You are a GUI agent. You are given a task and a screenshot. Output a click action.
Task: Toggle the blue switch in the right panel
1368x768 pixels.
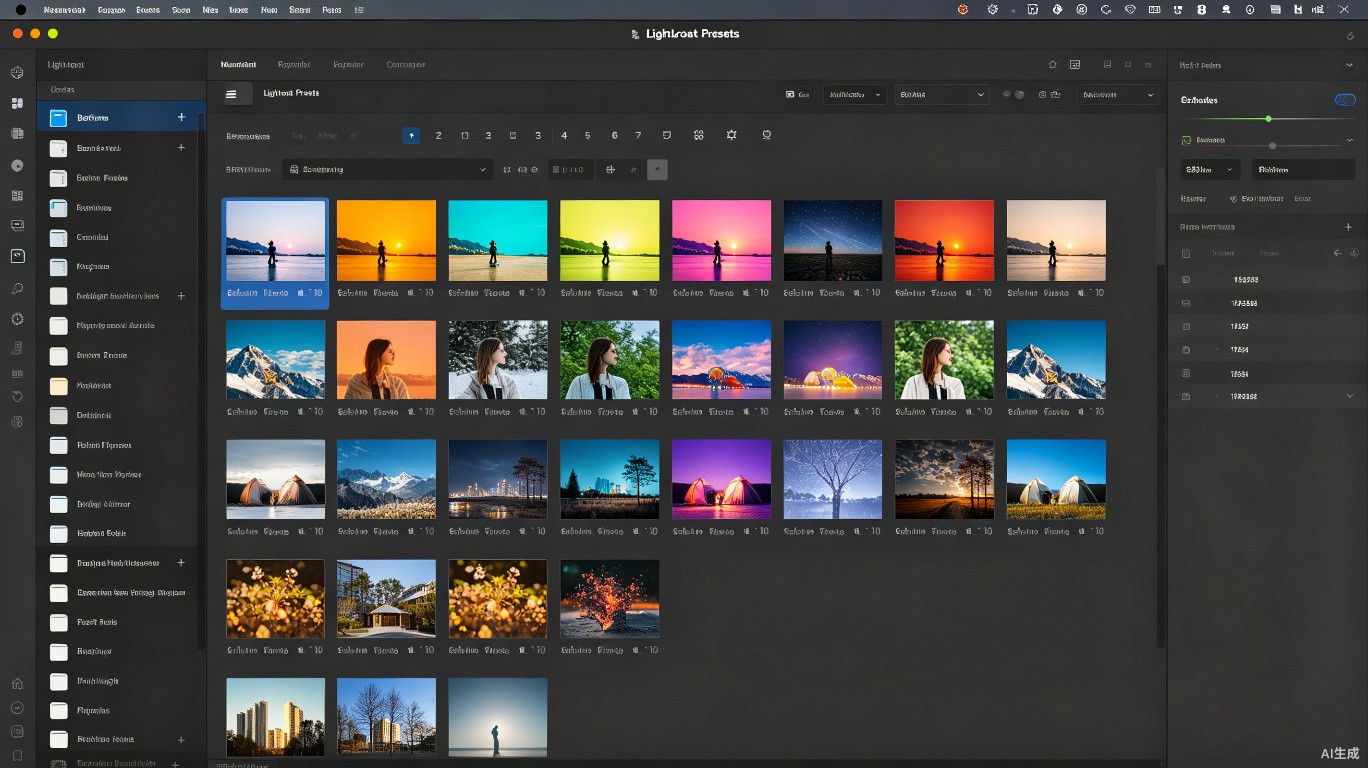1345,100
